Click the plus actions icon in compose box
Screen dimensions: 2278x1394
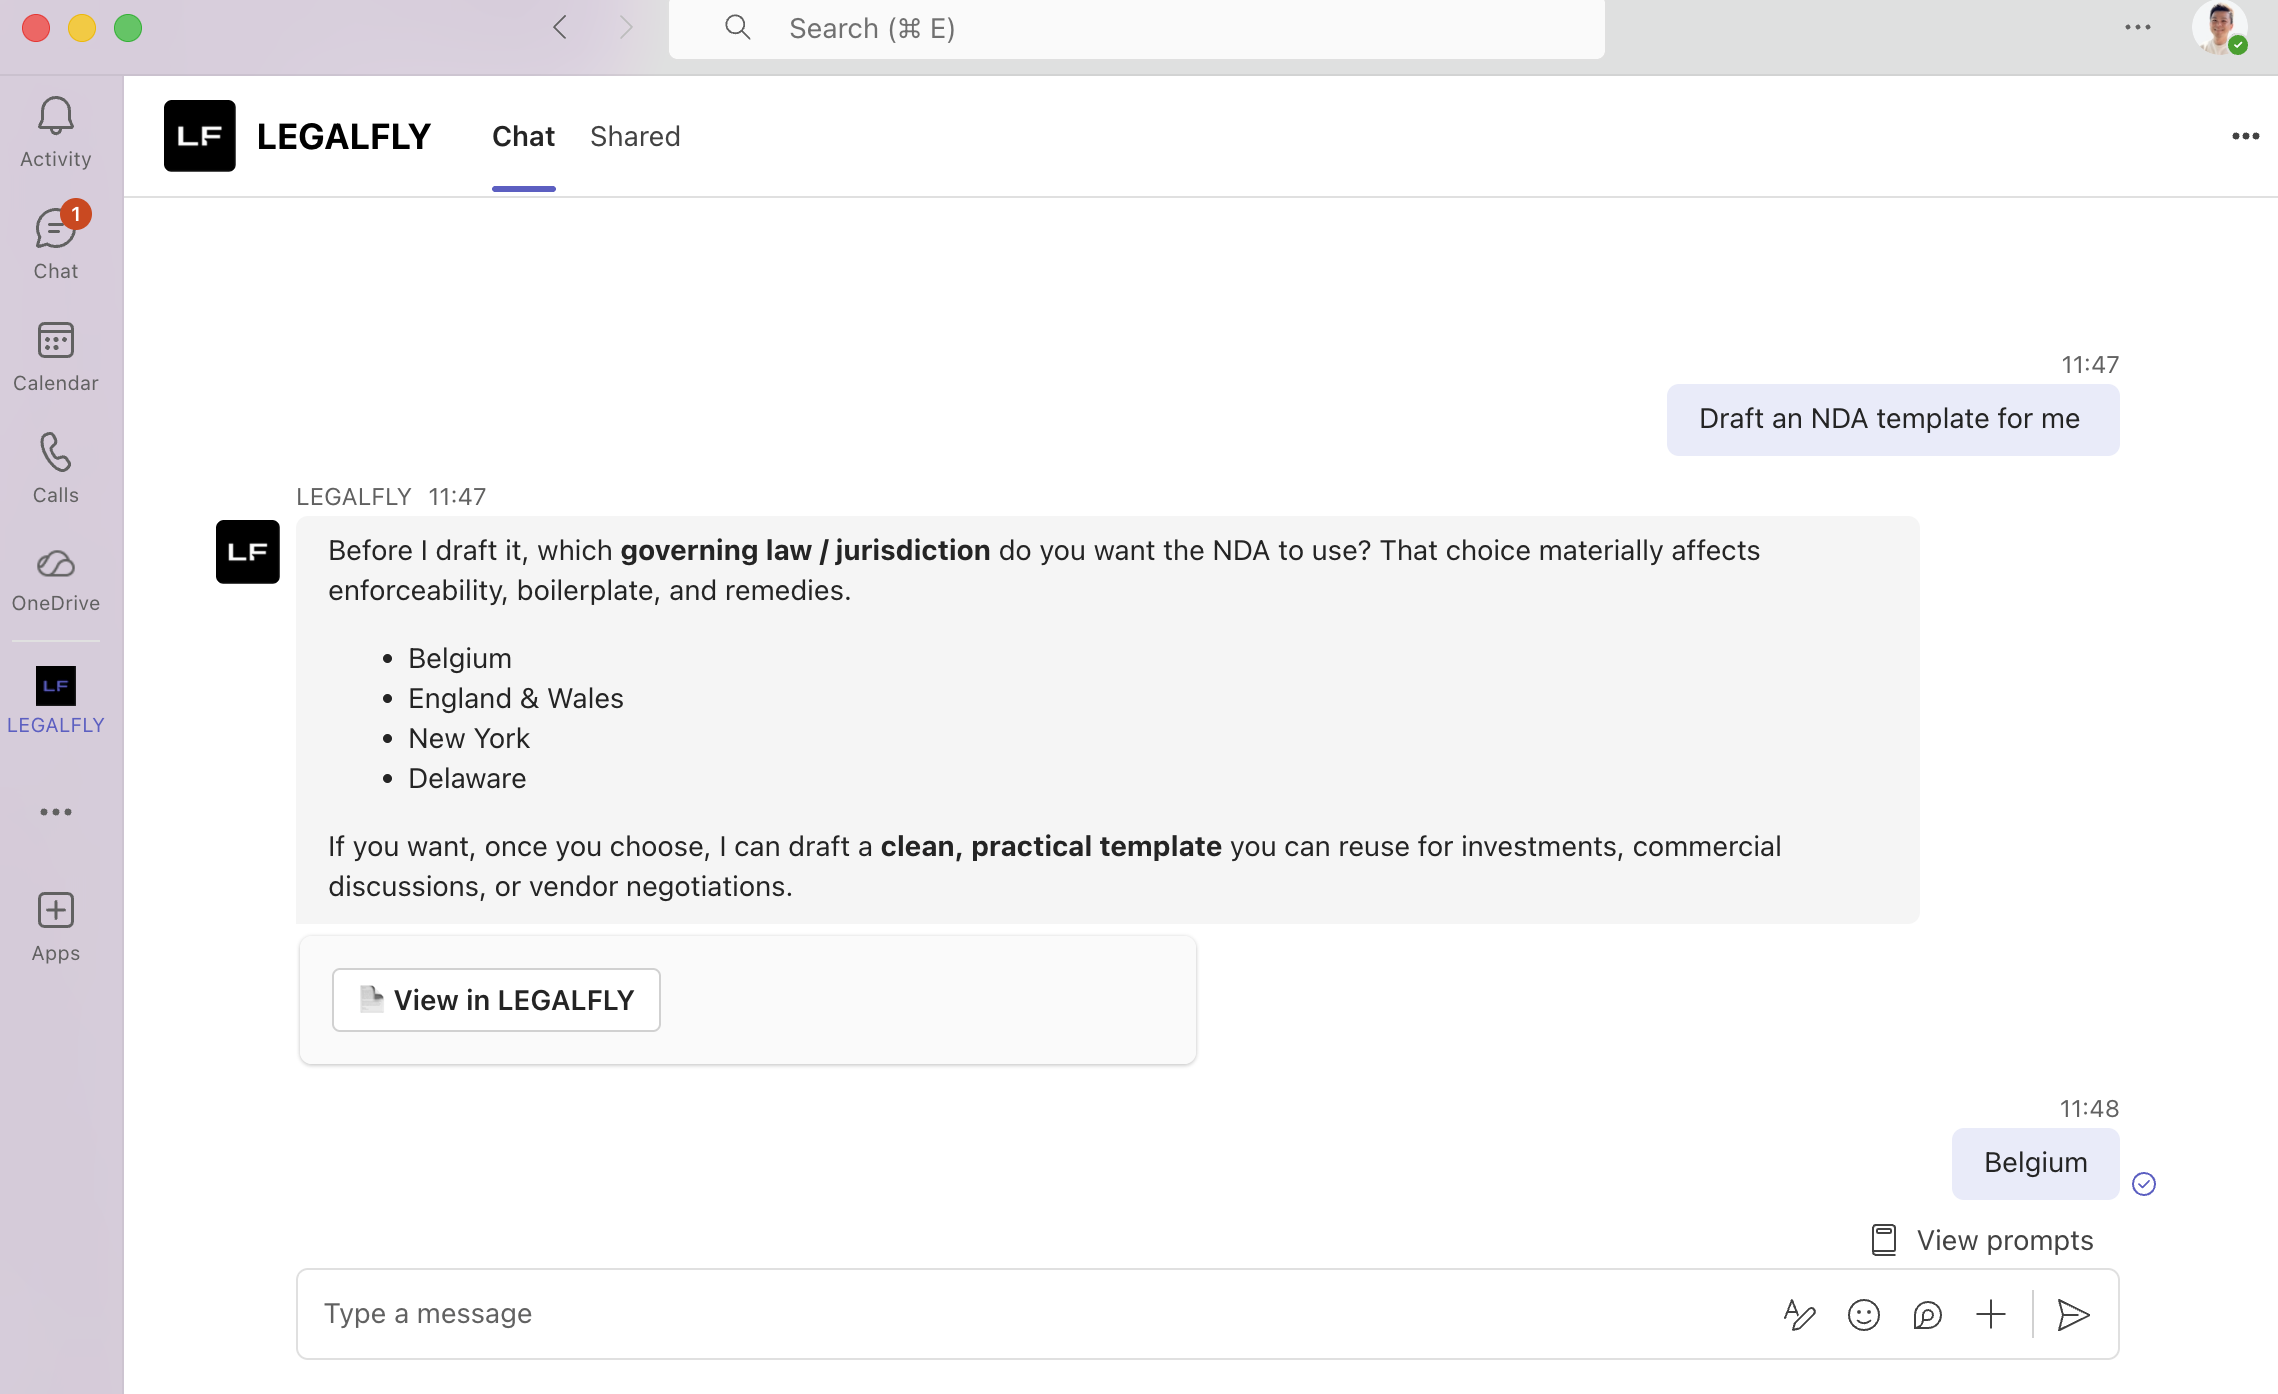[1991, 1315]
